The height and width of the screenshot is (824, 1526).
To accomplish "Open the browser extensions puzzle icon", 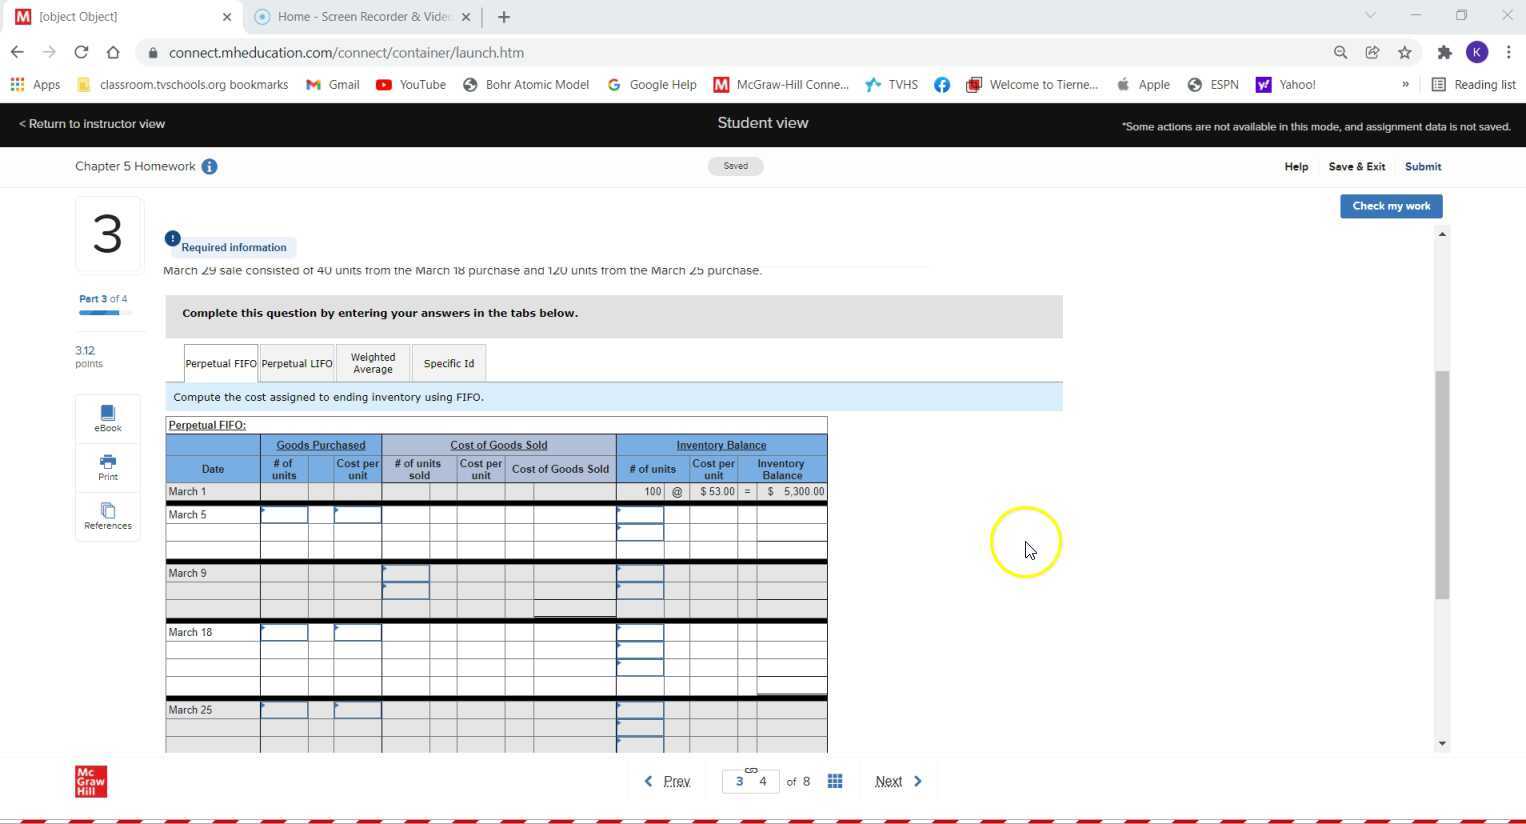I will (x=1444, y=53).
